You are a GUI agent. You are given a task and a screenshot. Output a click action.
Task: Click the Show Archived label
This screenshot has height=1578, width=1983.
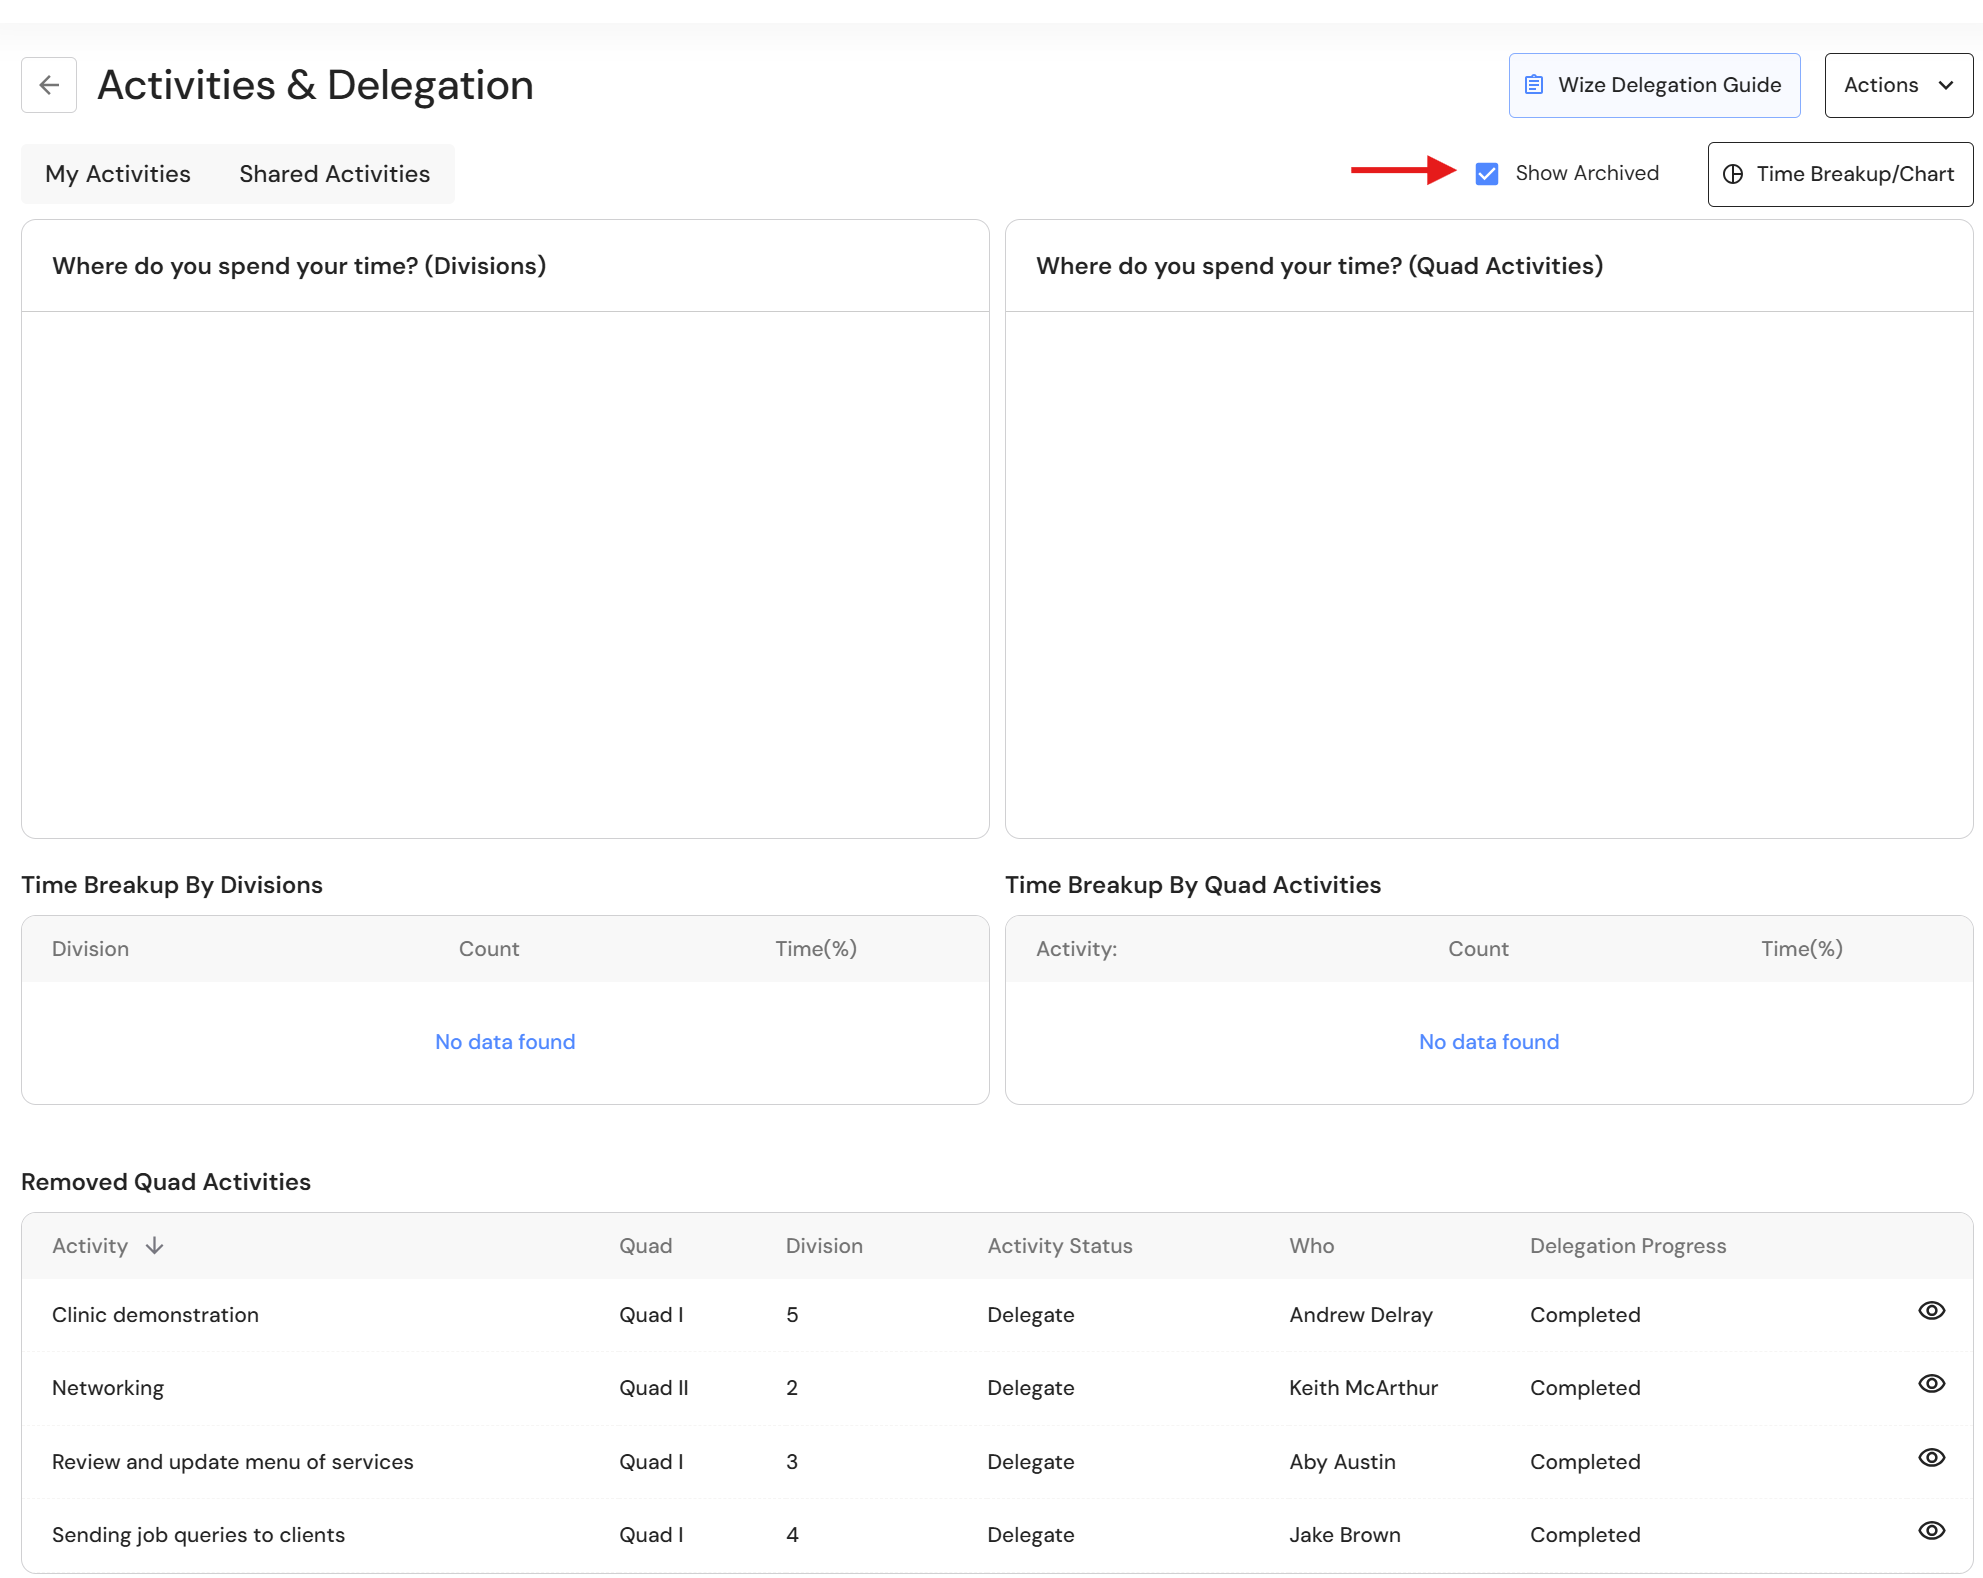(1587, 173)
